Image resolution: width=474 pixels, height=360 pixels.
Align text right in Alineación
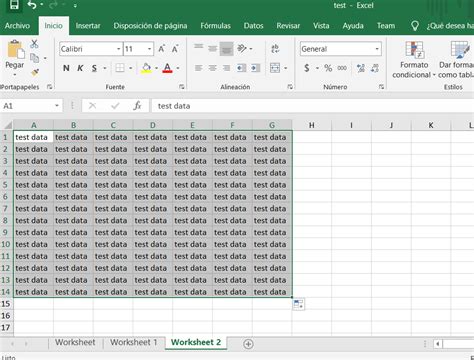[x=226, y=68]
